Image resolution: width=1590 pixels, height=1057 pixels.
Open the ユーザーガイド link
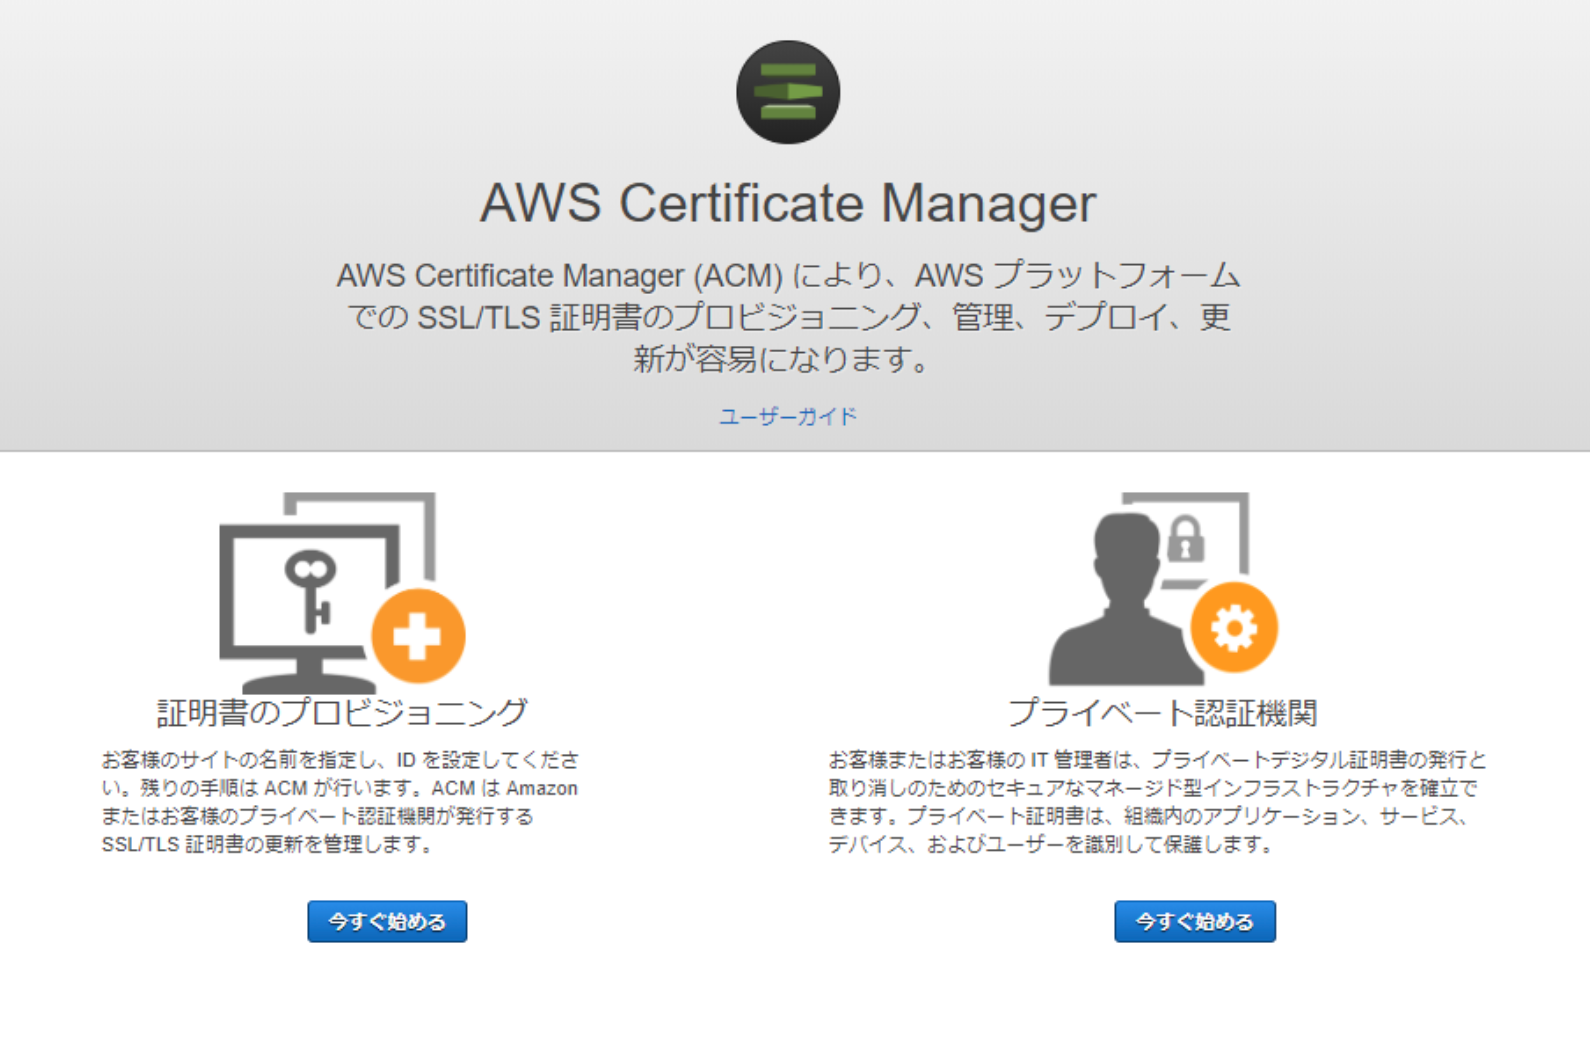tap(789, 417)
